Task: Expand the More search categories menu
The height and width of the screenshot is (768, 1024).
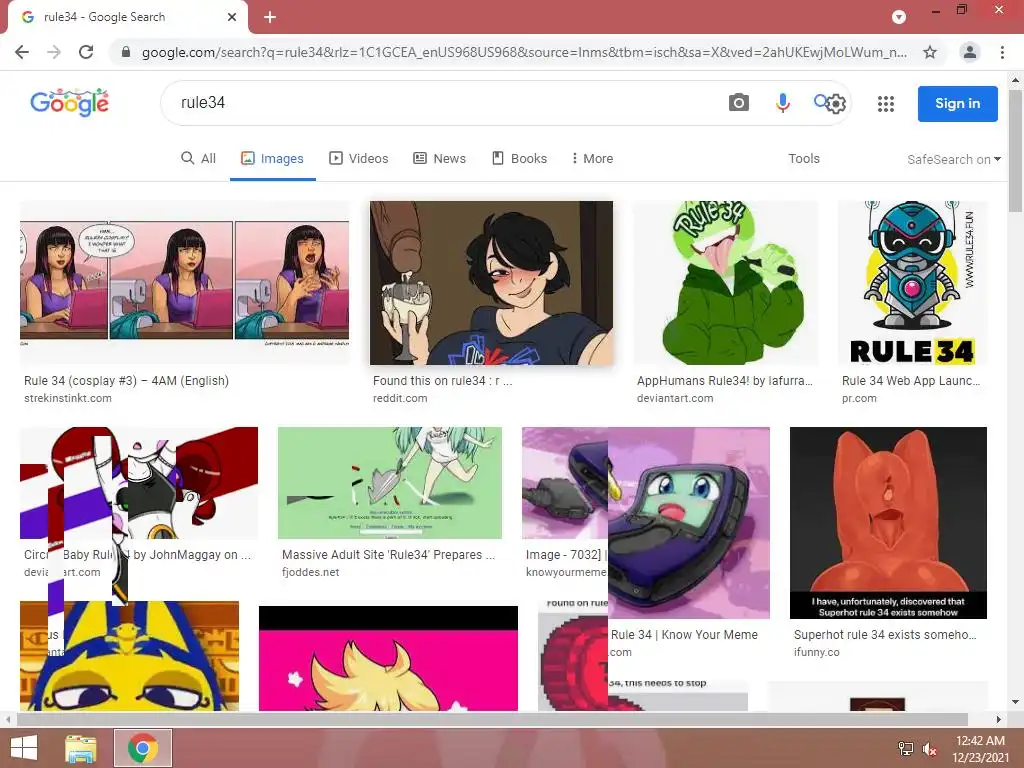Action: tap(592, 159)
